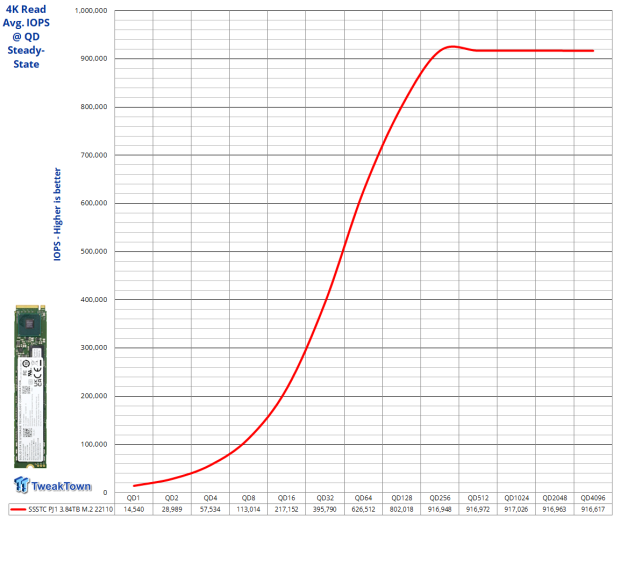Click the 113,014 value cell
Viewport: 620px width, 568px height.
coord(248,509)
